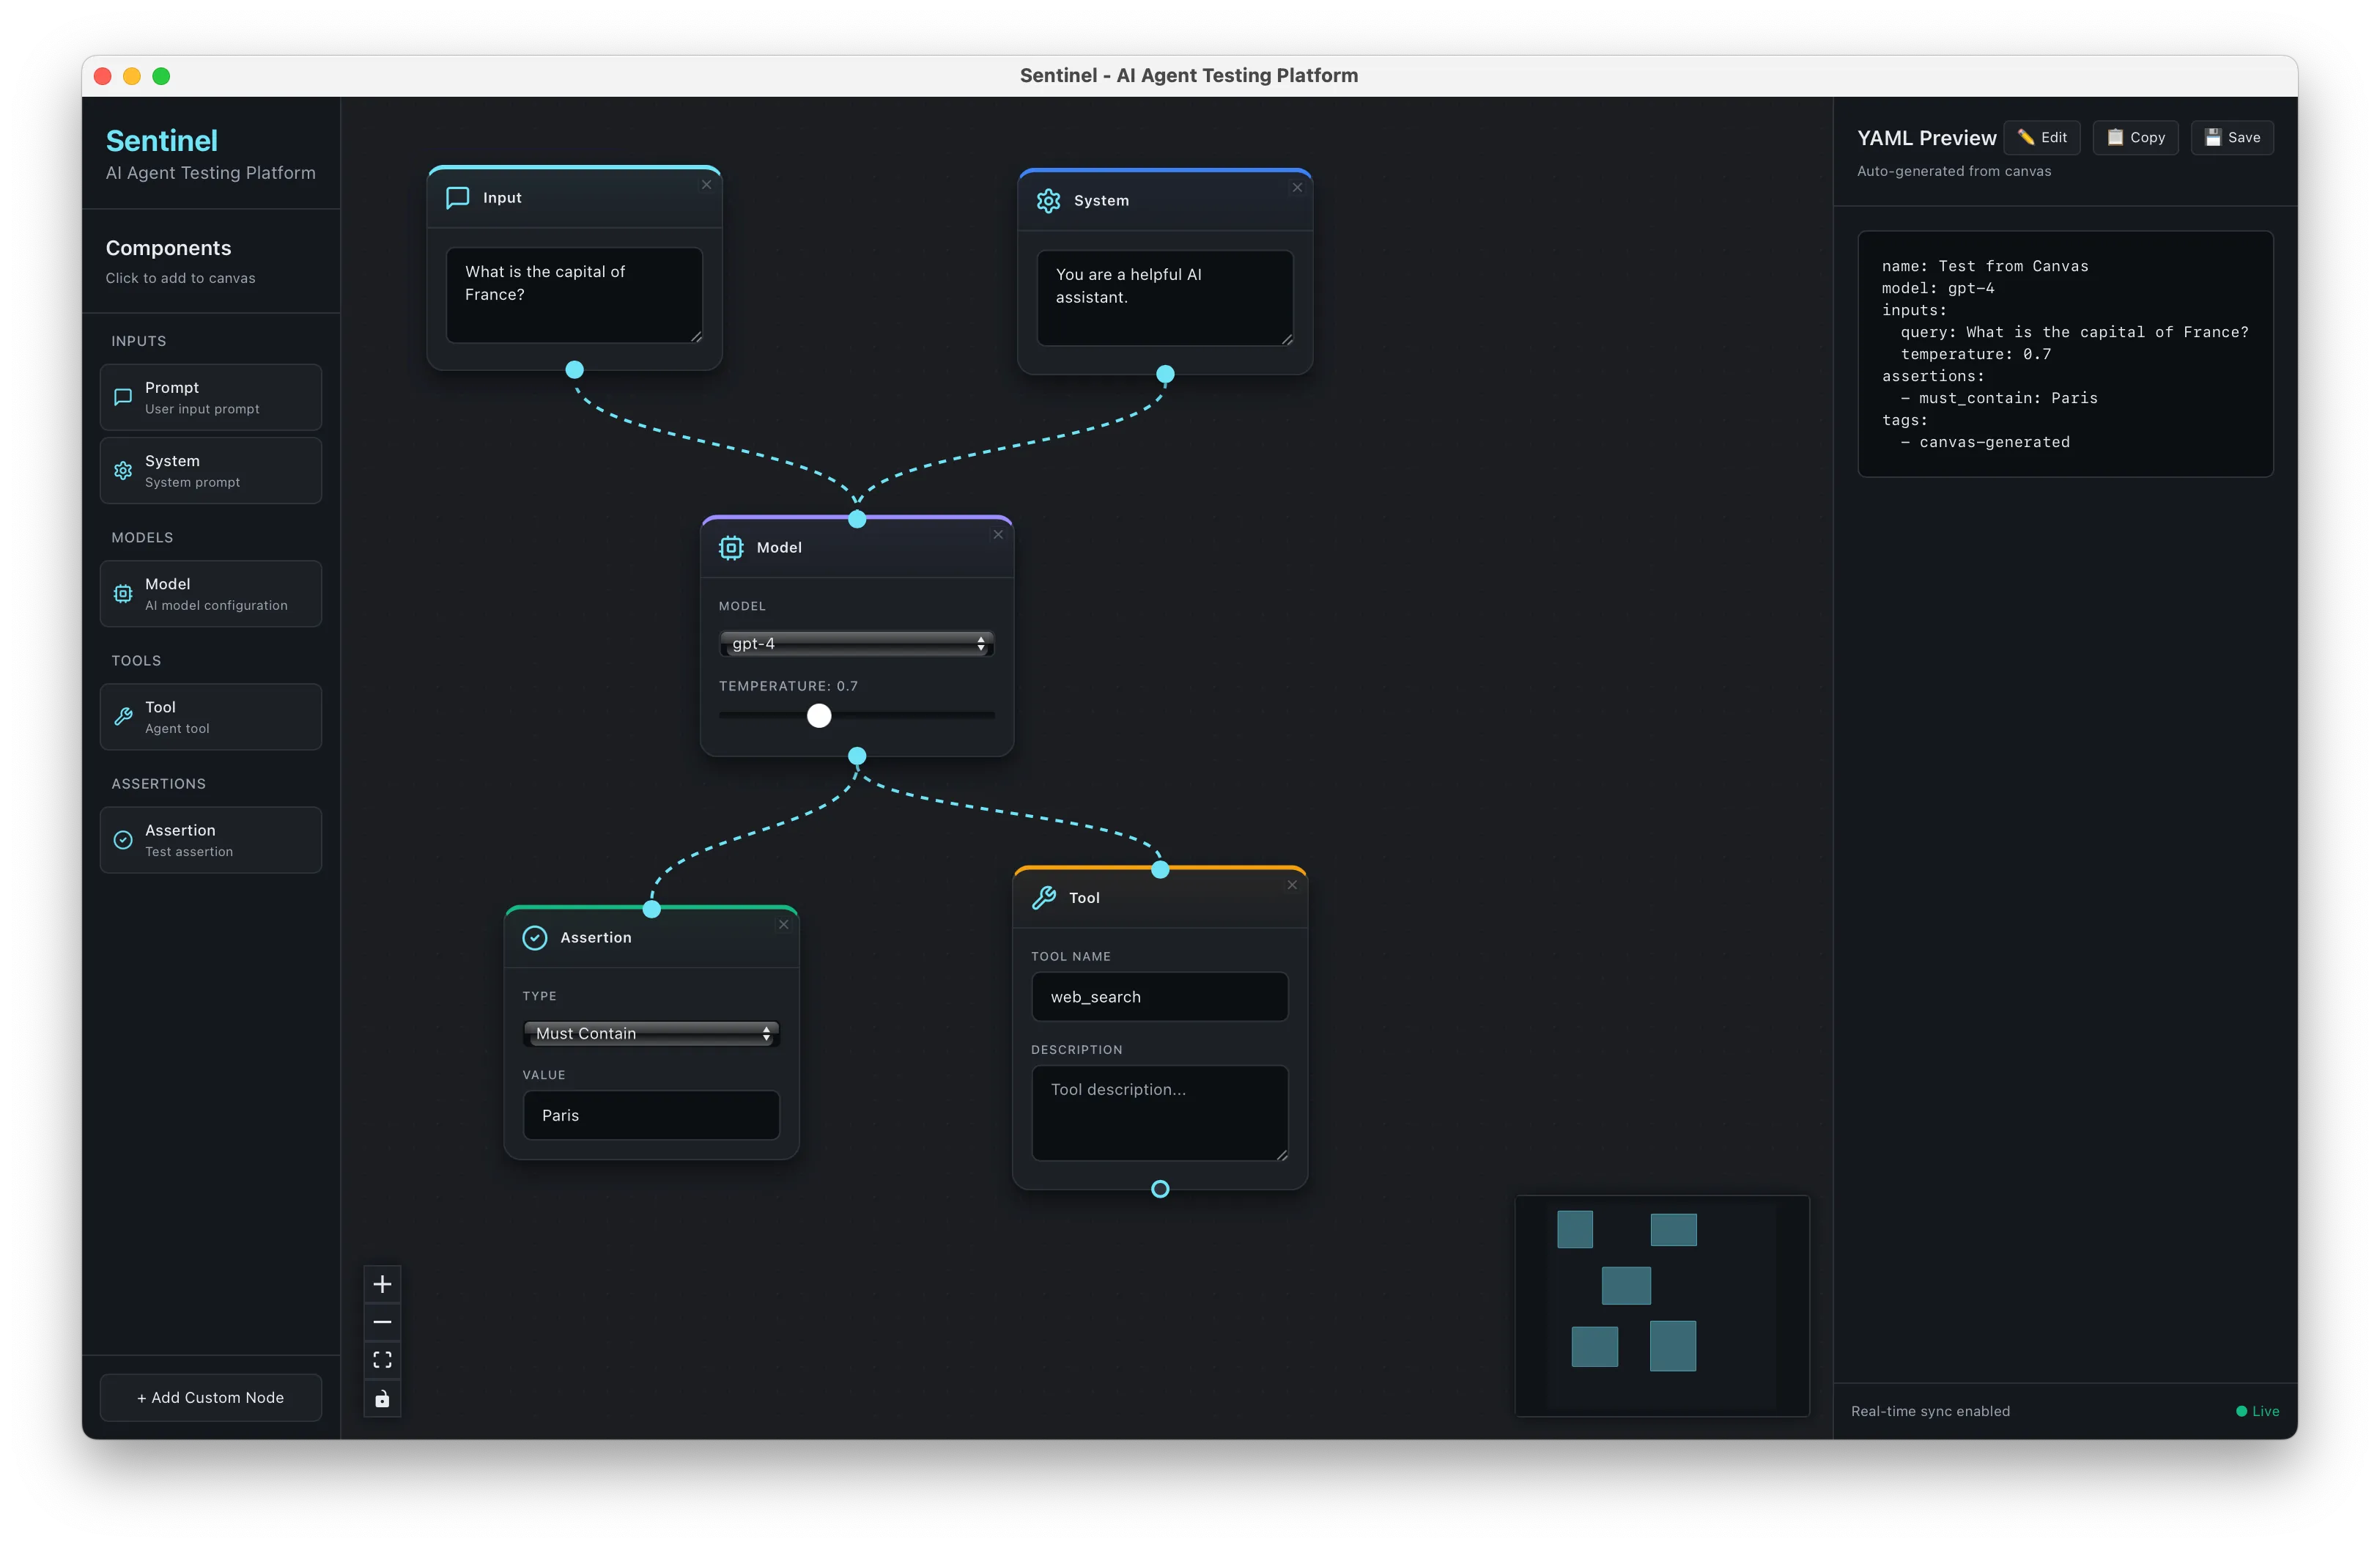Screen dimensions: 2380x1548
Task: Click the Tool node top input handle
Action: pos(1160,870)
